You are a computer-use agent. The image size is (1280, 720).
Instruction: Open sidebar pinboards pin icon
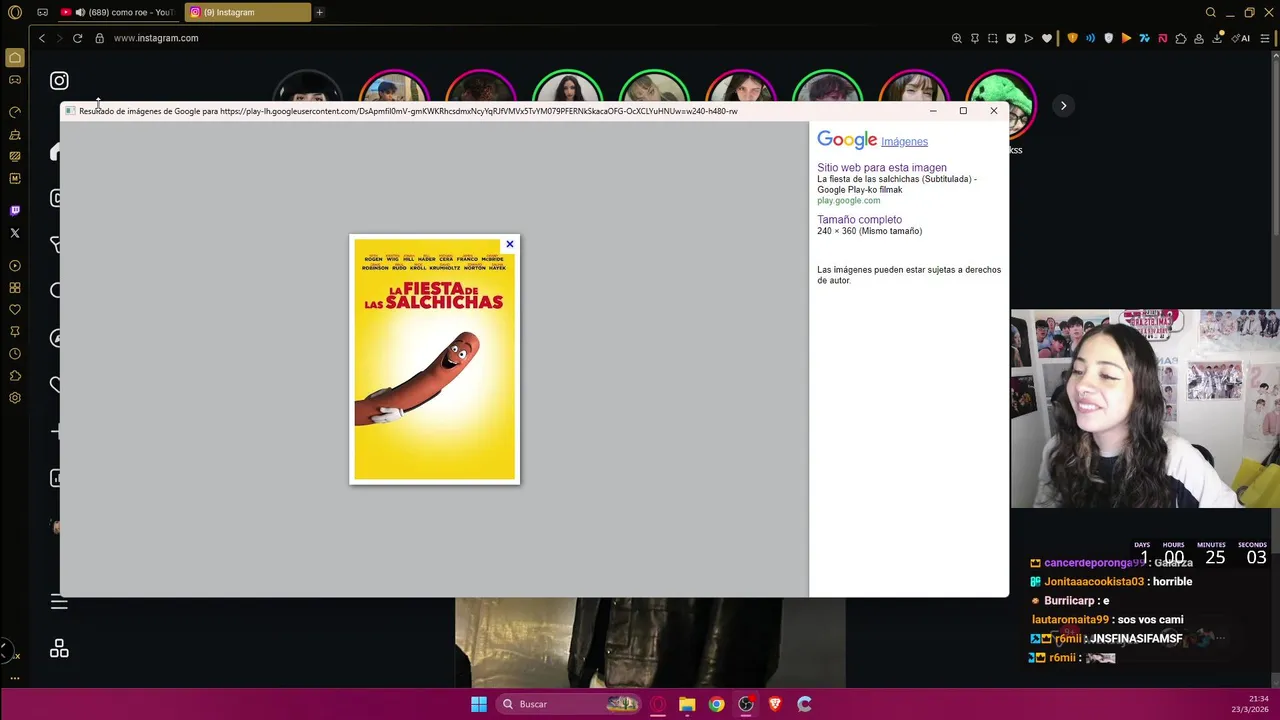15,332
